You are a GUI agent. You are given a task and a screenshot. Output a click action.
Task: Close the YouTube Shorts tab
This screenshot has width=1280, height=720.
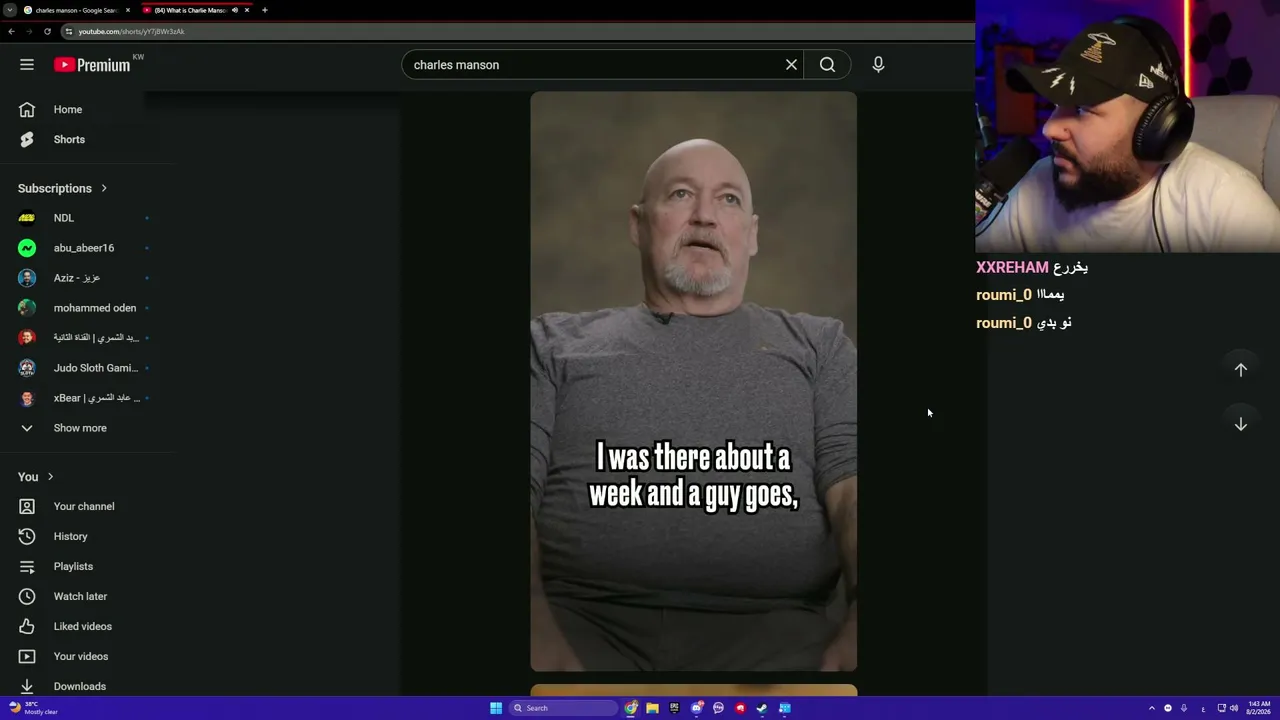point(247,10)
